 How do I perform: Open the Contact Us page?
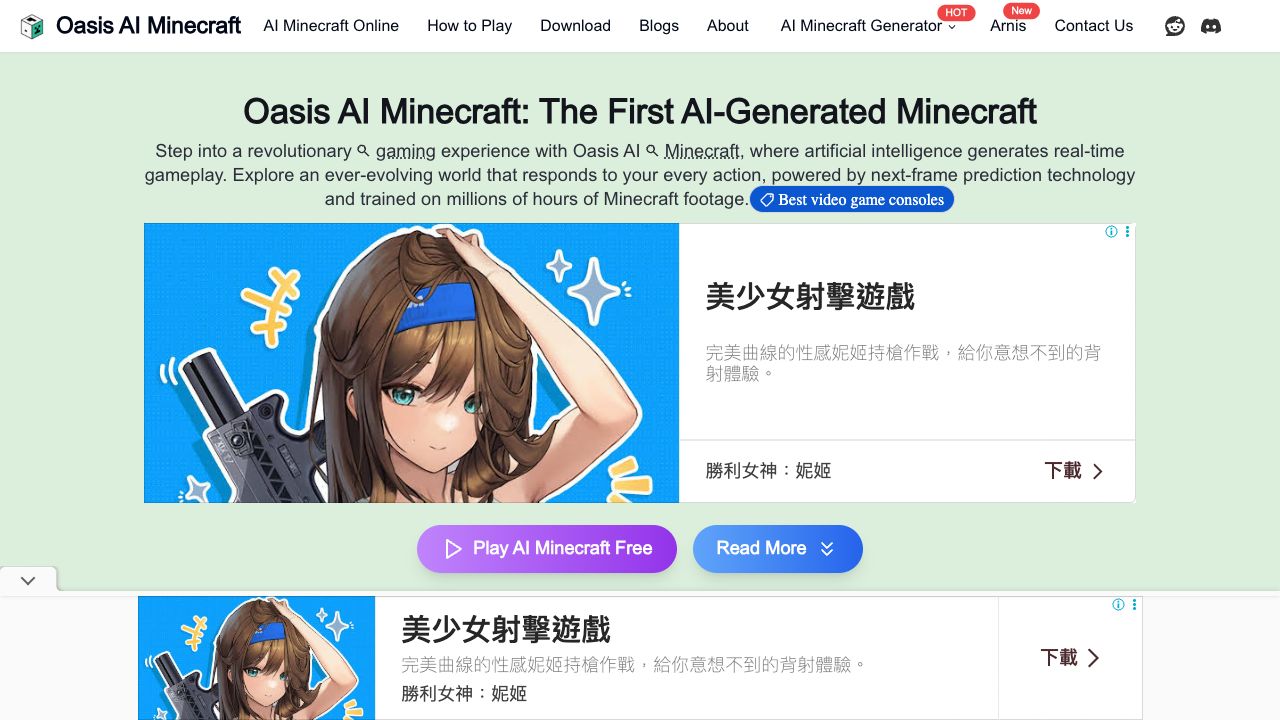1094,26
